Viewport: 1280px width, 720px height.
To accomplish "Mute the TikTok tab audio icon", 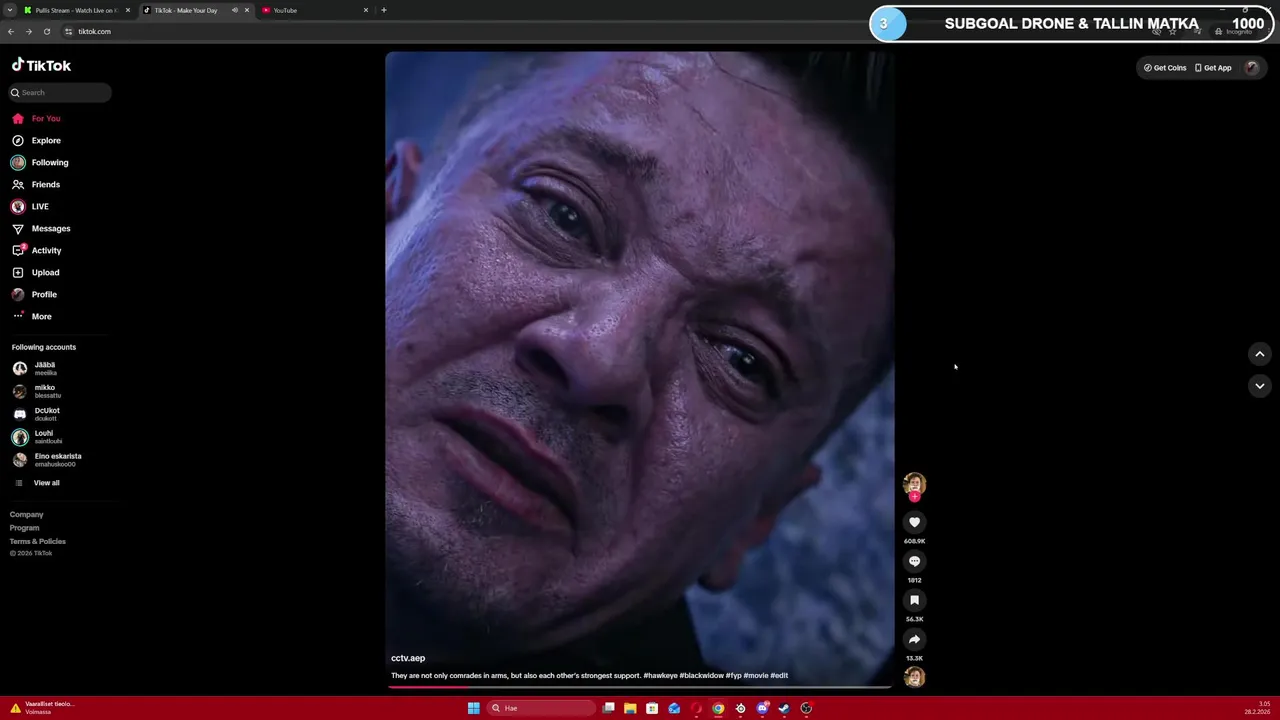I will [235, 10].
